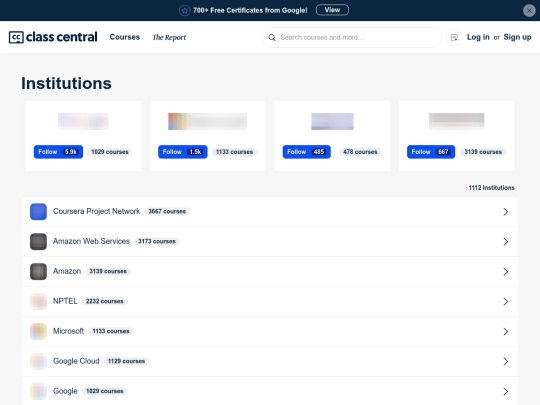The height and width of the screenshot is (405, 540).
Task: Click the 478 courses badge in featured card
Action: point(360,152)
